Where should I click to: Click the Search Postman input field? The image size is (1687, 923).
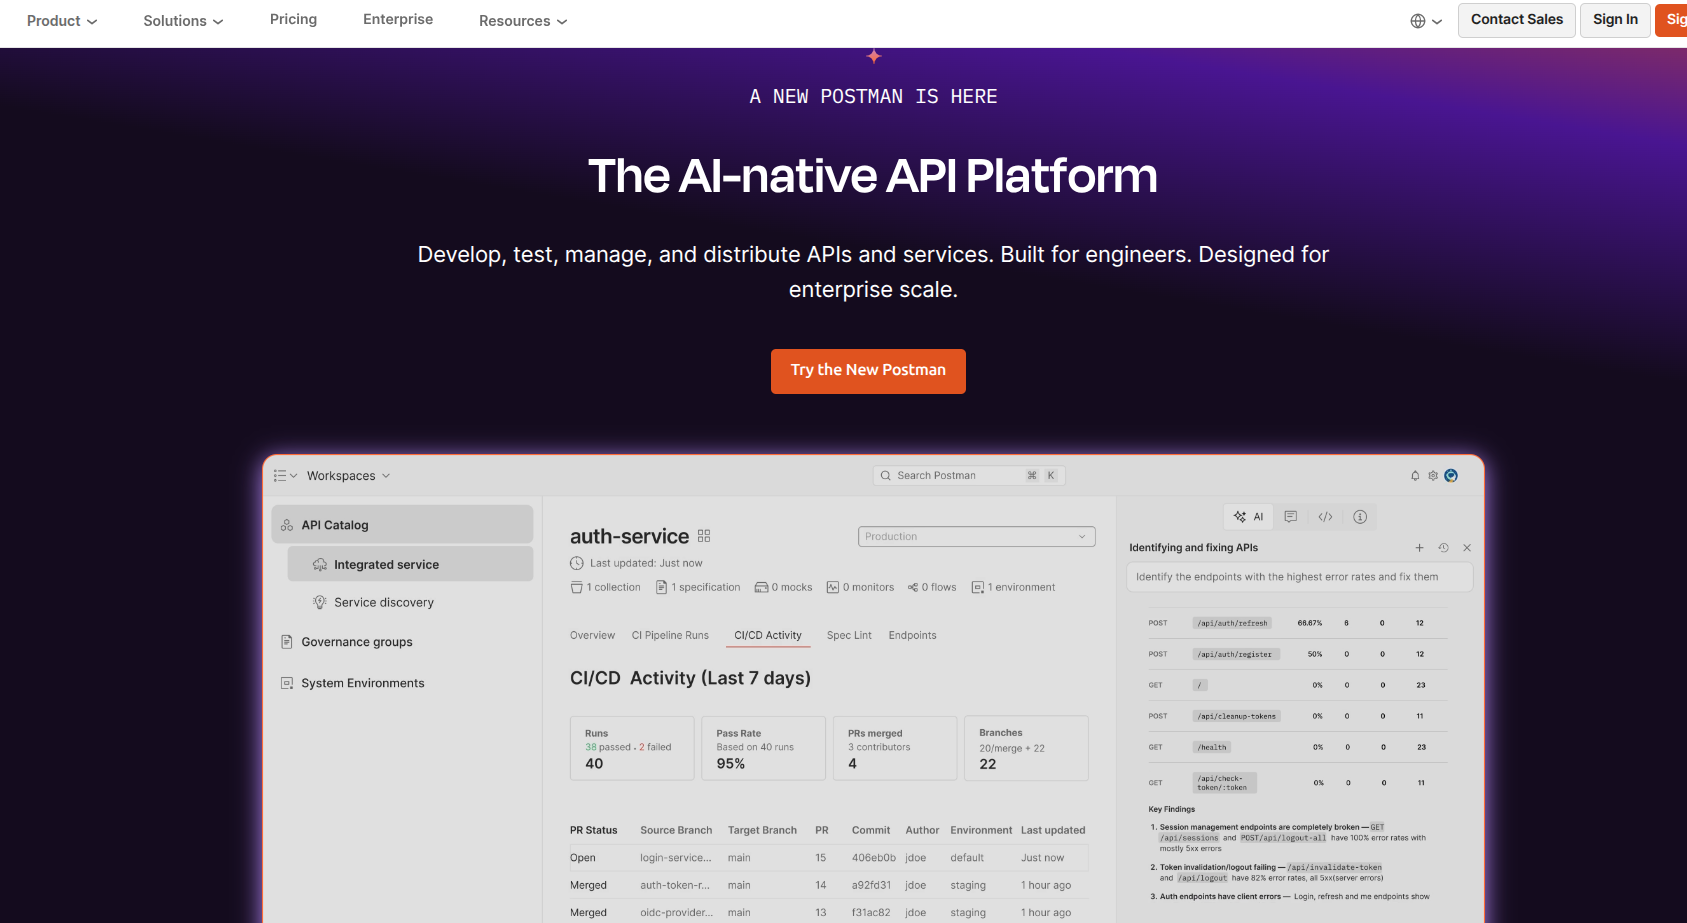point(968,476)
